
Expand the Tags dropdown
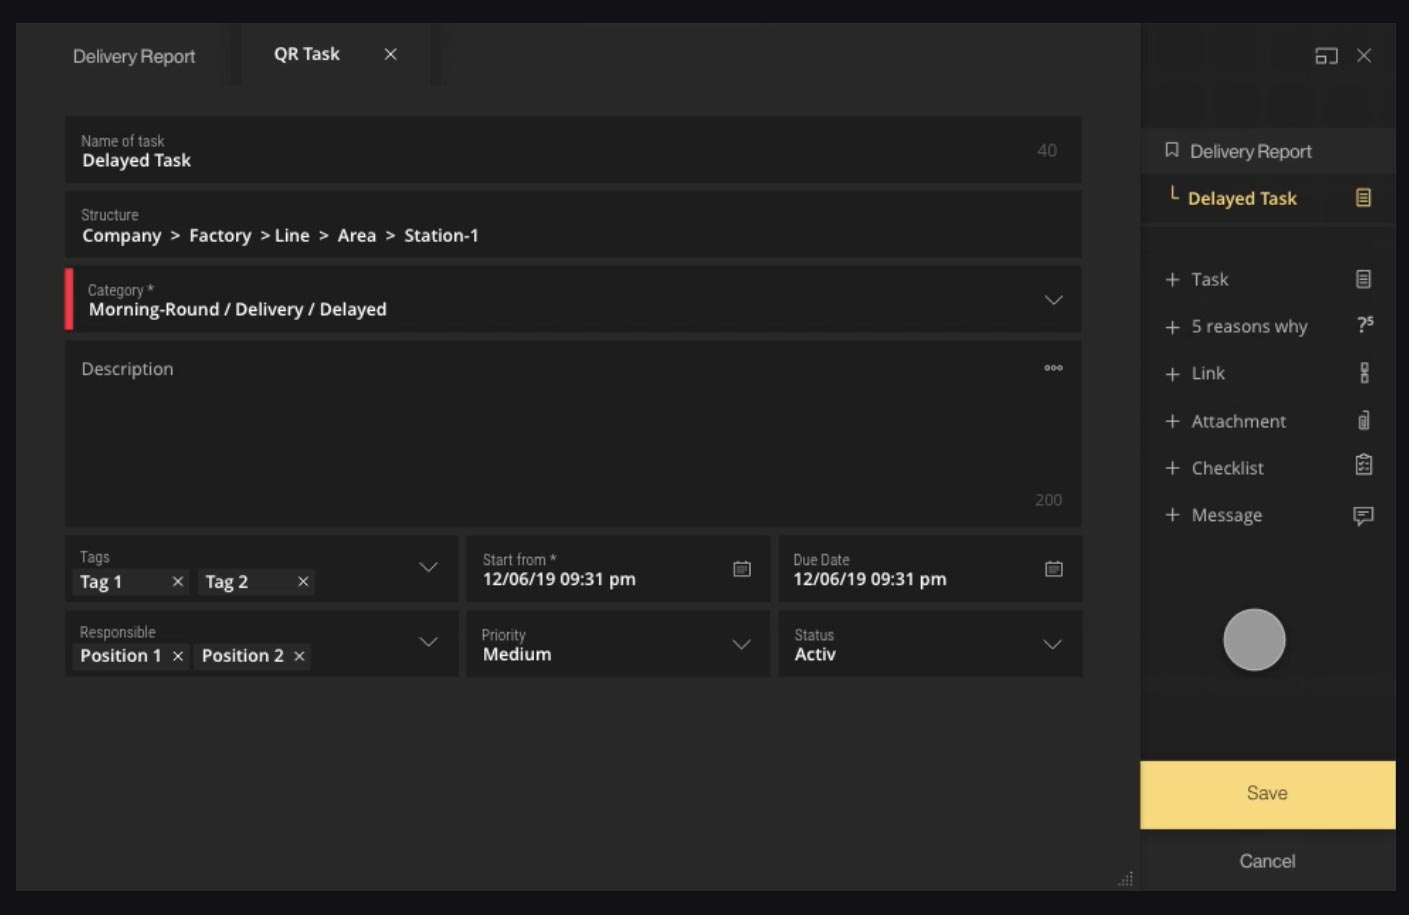point(428,567)
